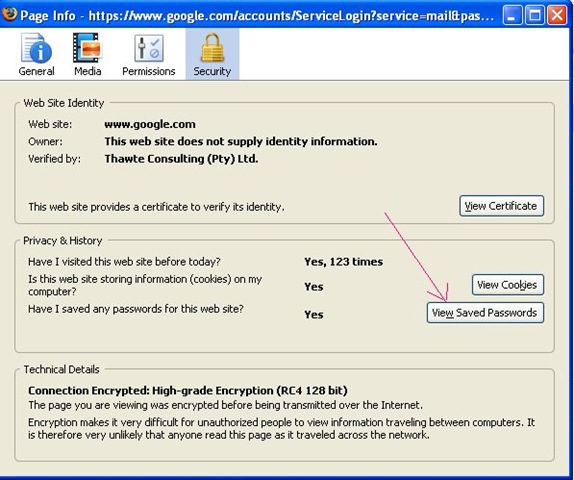Click 'Have I saved any passwords' question text
The height and width of the screenshot is (480, 574).
135,309
